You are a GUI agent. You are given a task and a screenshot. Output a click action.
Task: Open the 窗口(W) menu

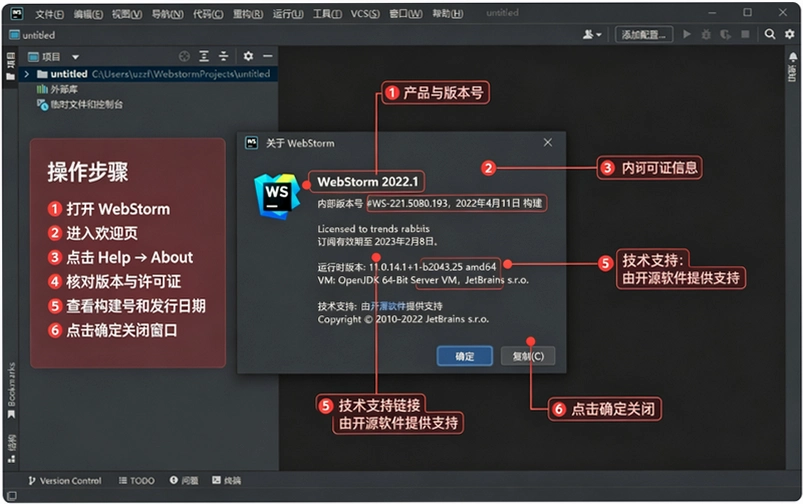406,14
